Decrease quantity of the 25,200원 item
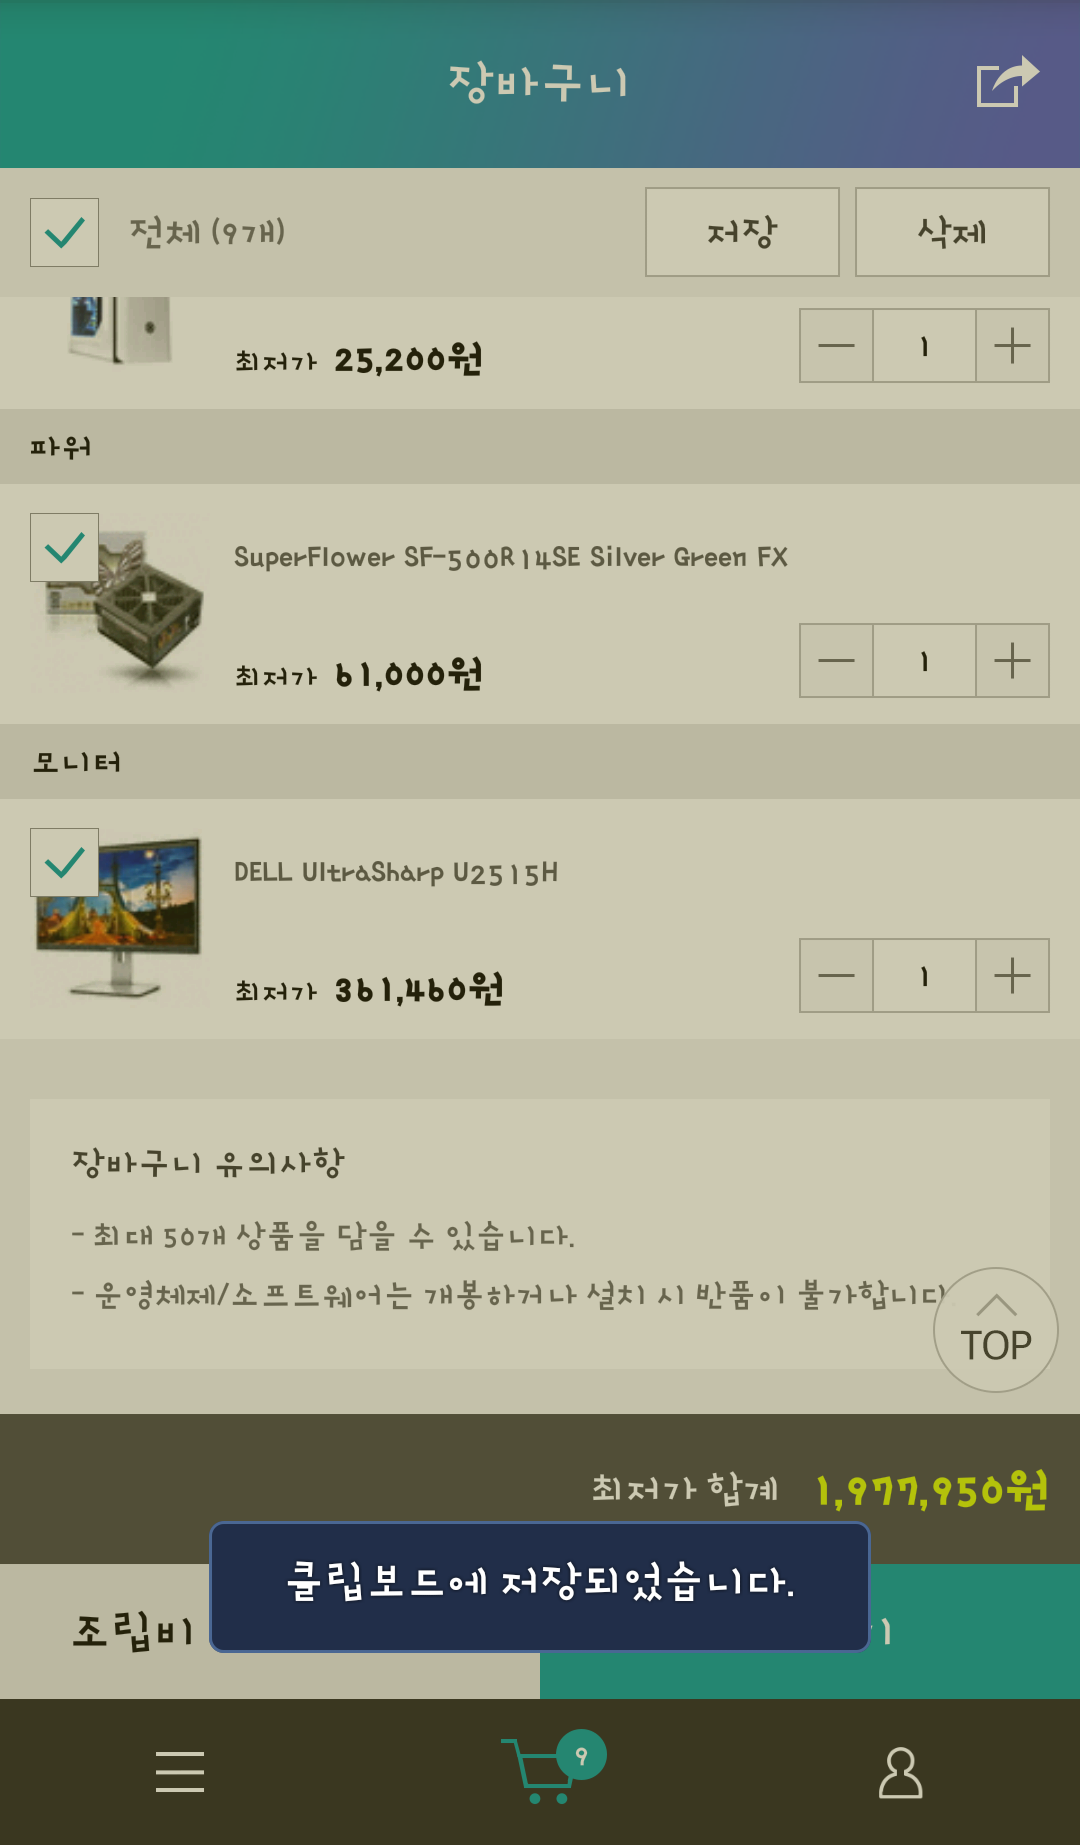Image resolution: width=1080 pixels, height=1845 pixels. click(x=837, y=346)
